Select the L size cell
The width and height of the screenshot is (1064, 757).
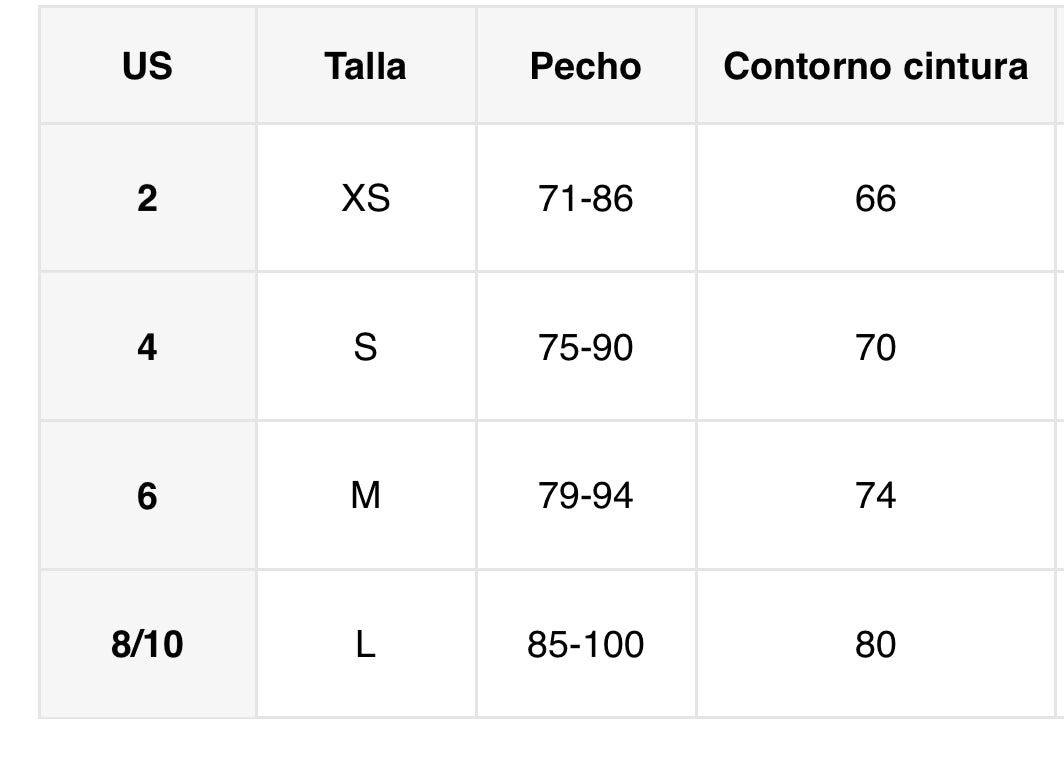365,644
